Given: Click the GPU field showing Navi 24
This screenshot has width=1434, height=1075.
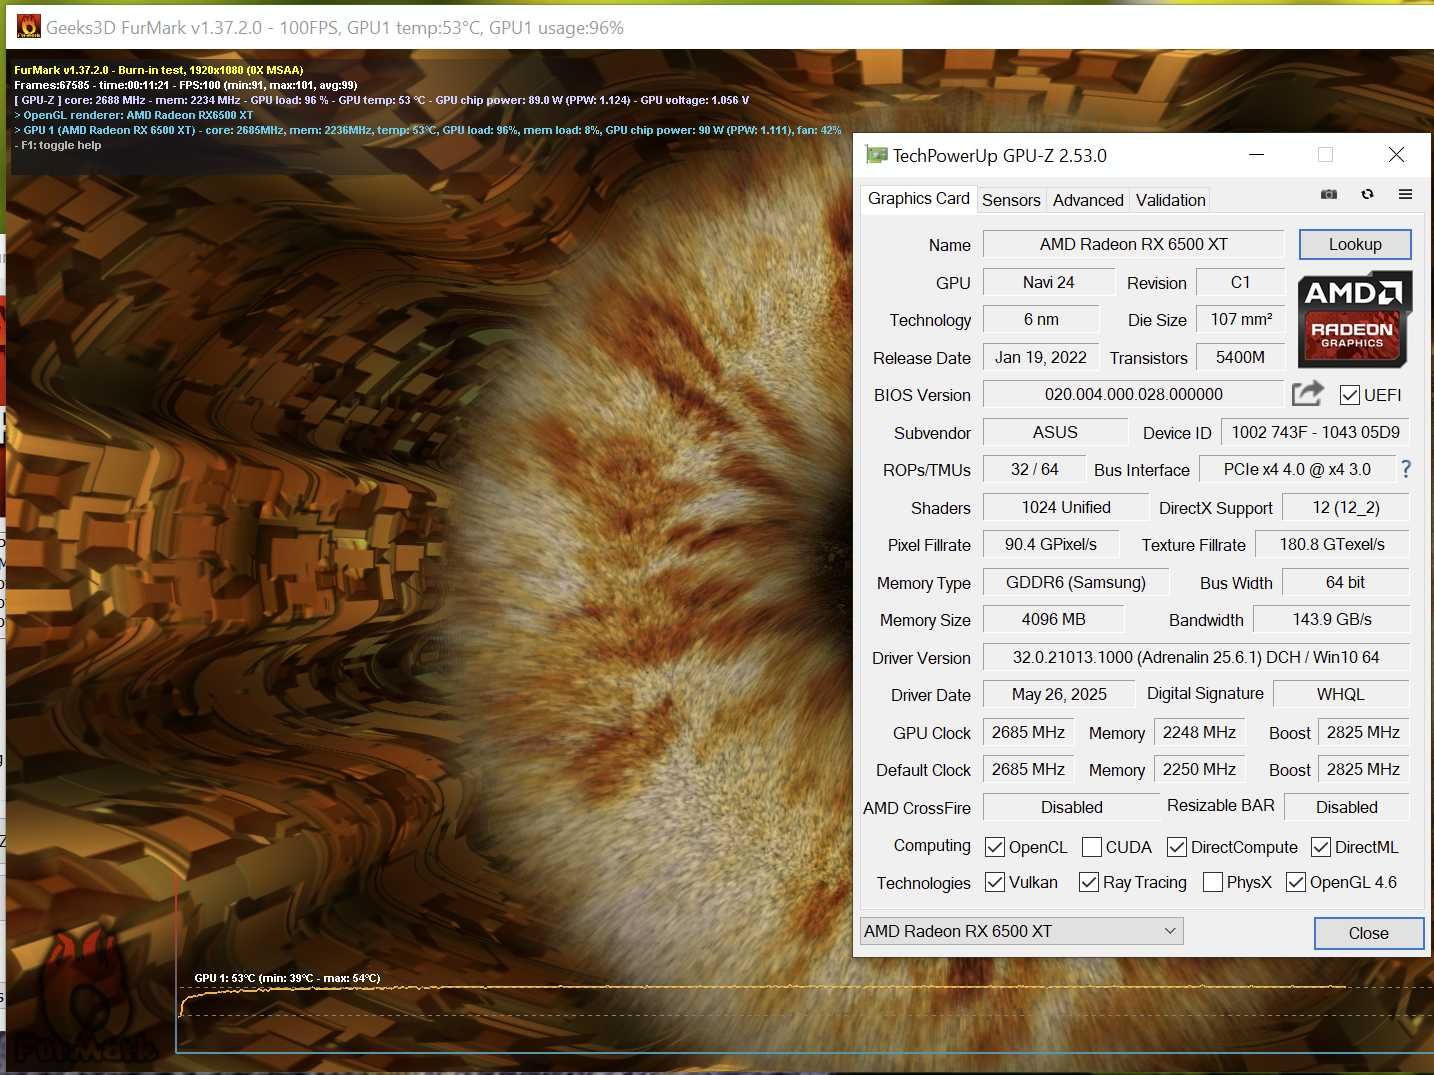Looking at the screenshot, I should click(x=1048, y=282).
